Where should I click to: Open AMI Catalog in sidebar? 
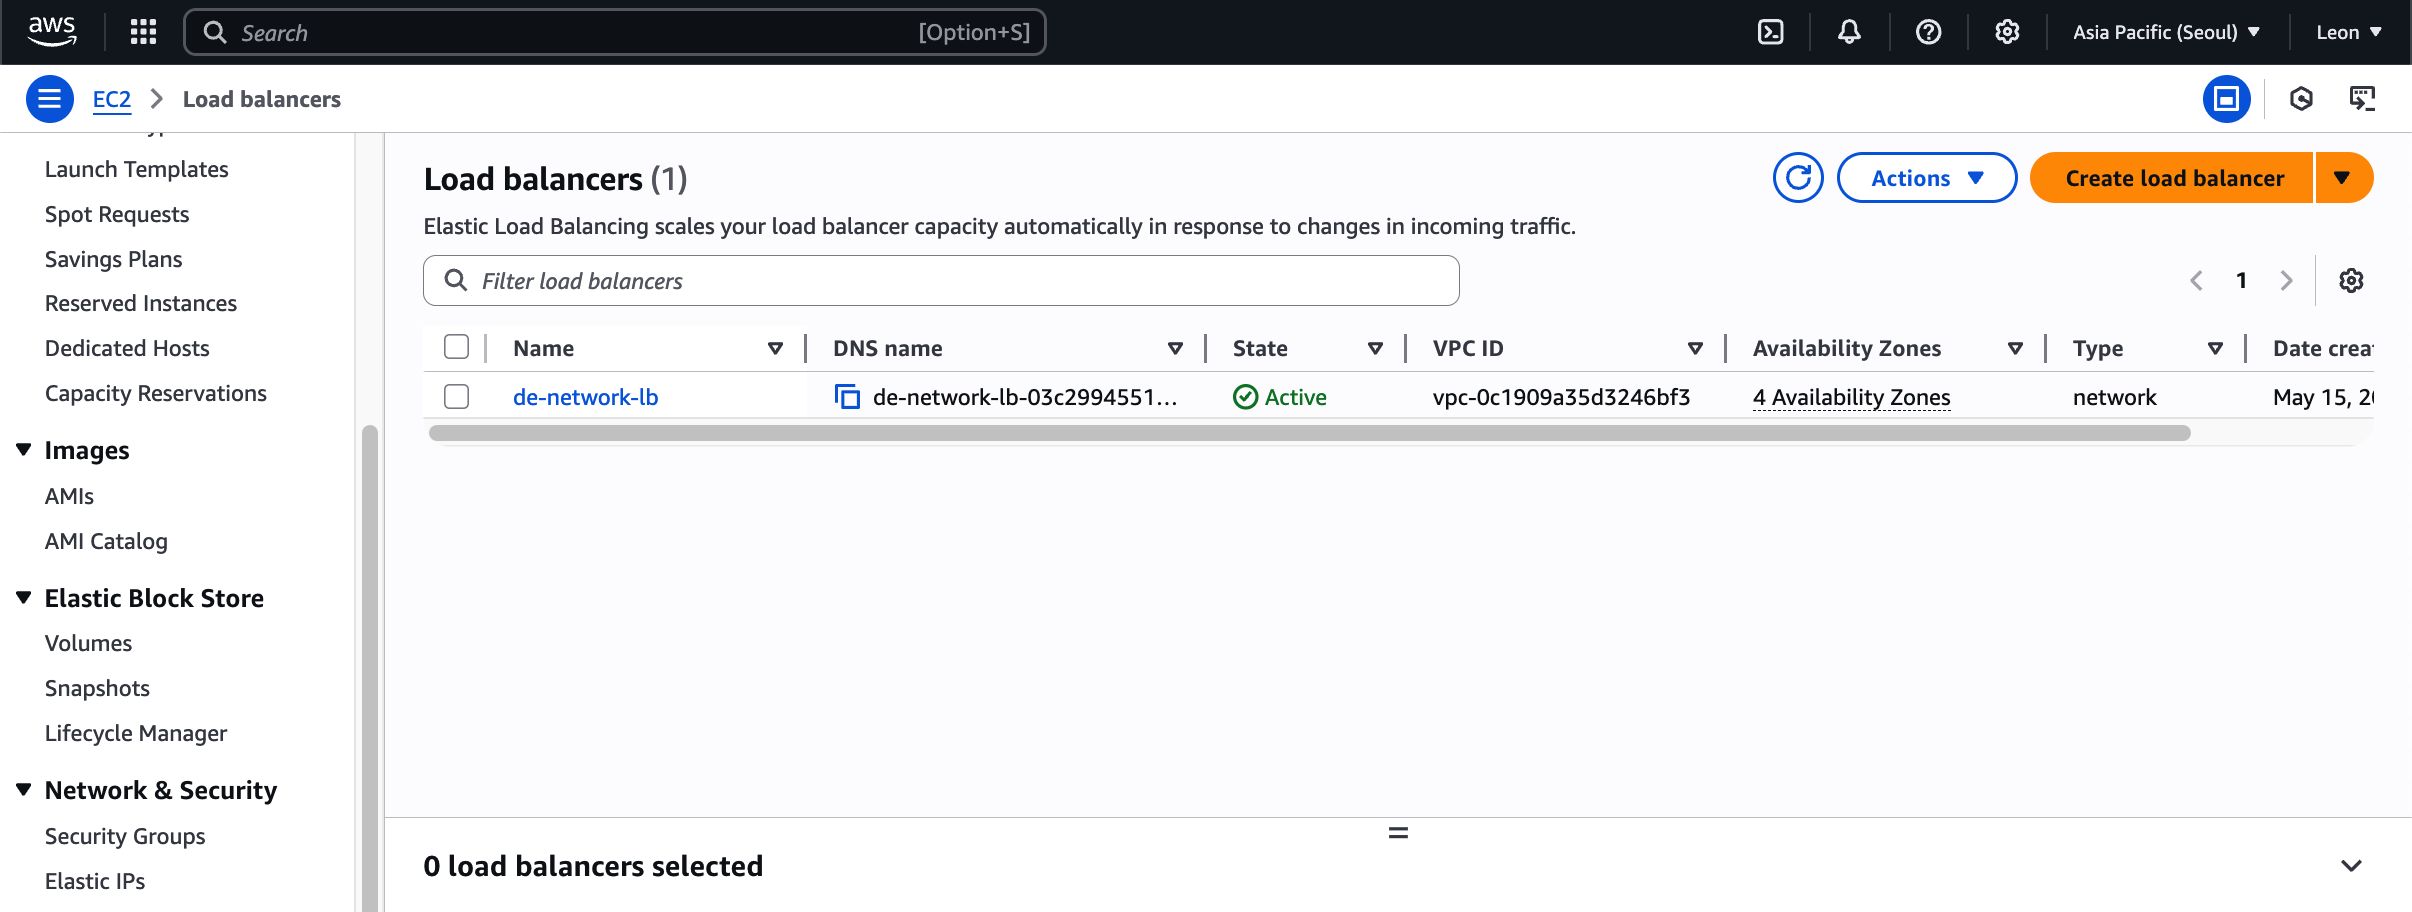106,541
